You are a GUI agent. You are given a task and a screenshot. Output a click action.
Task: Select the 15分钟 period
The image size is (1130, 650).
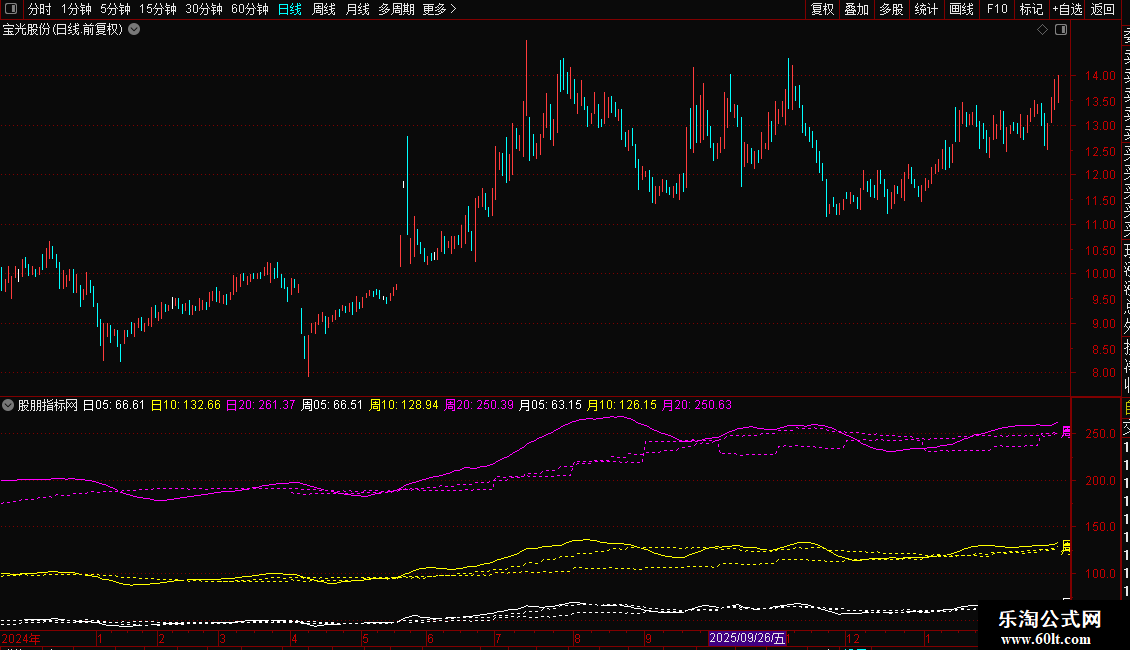pyautogui.click(x=158, y=9)
